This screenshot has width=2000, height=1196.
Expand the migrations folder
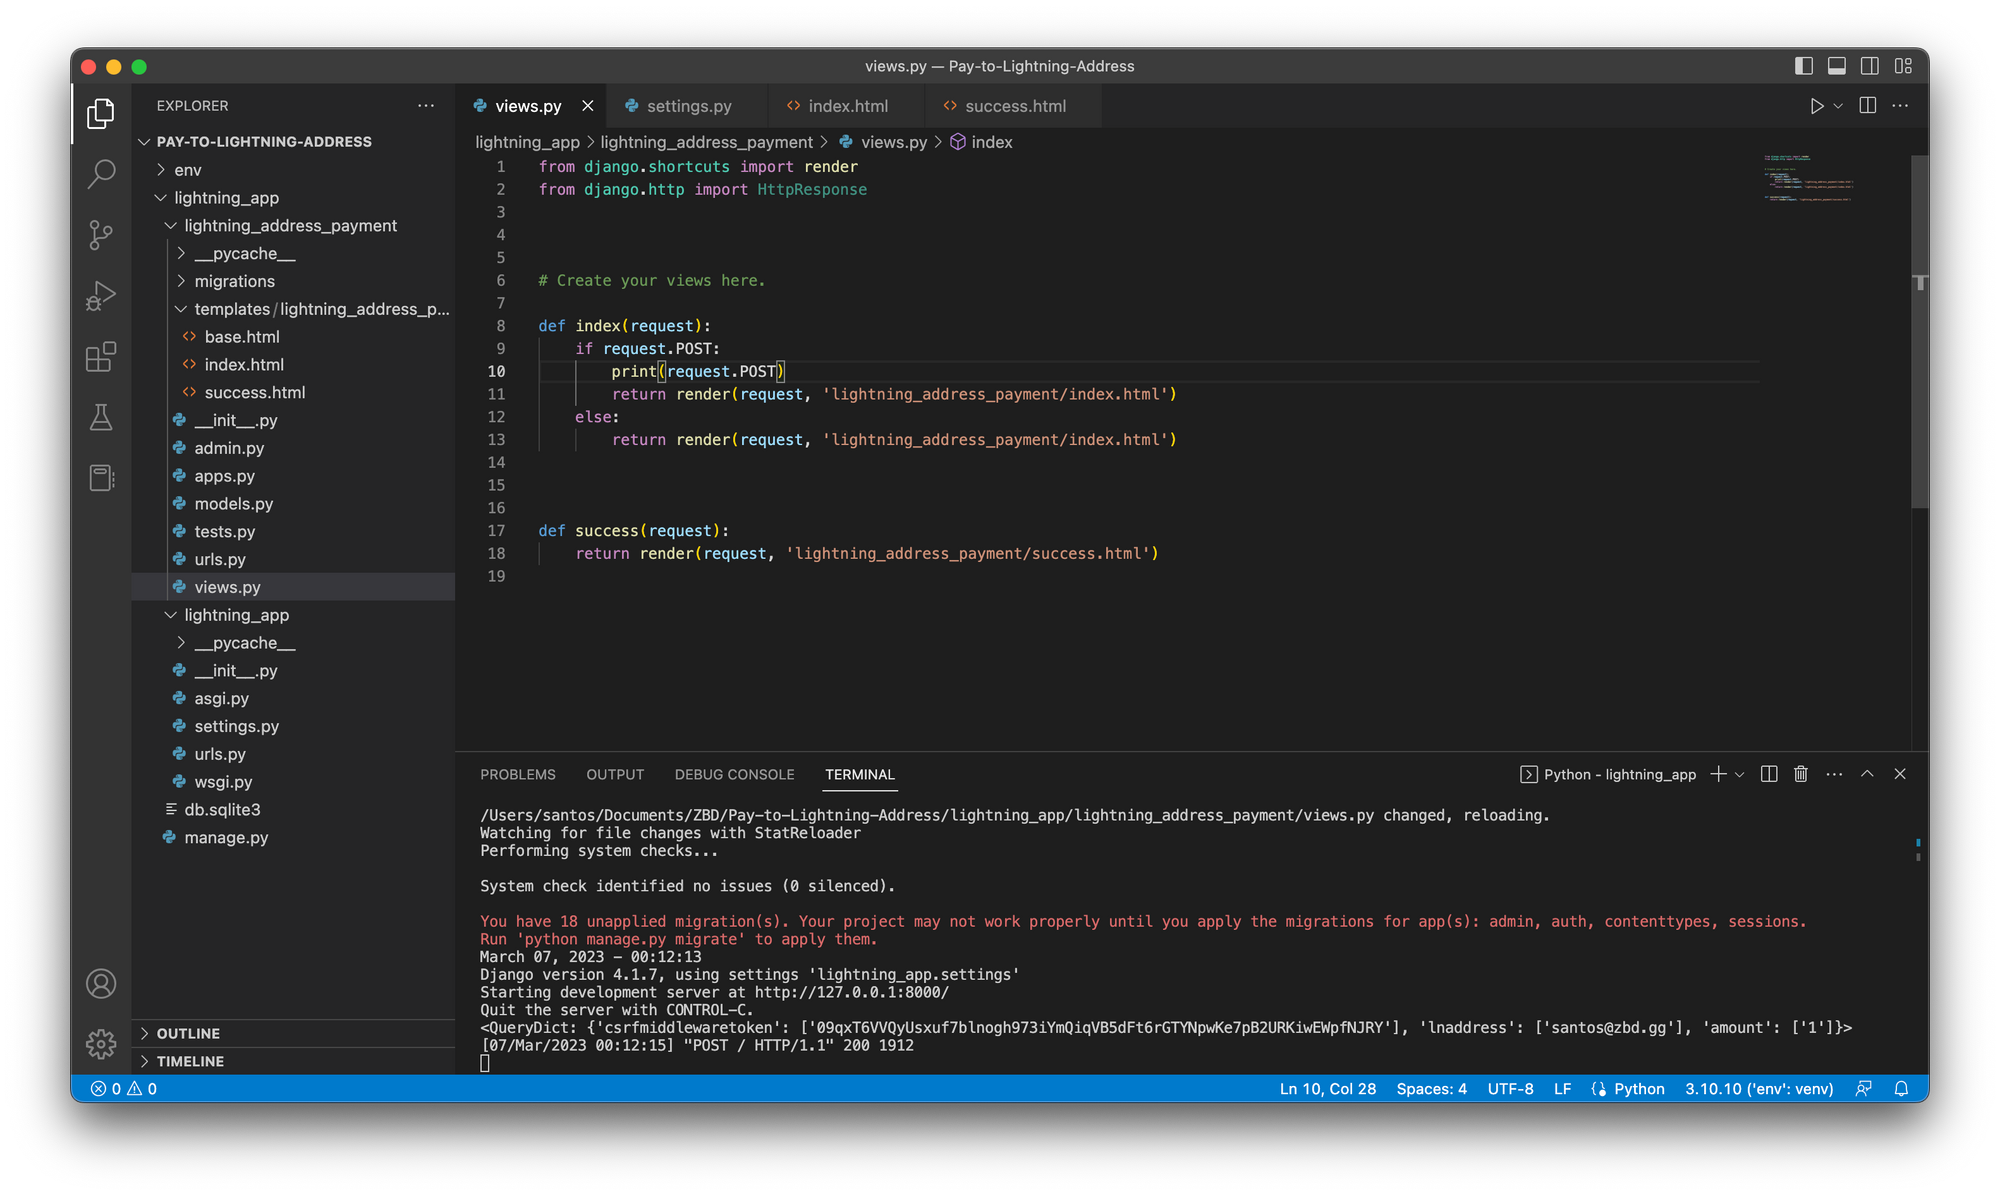coord(293,282)
